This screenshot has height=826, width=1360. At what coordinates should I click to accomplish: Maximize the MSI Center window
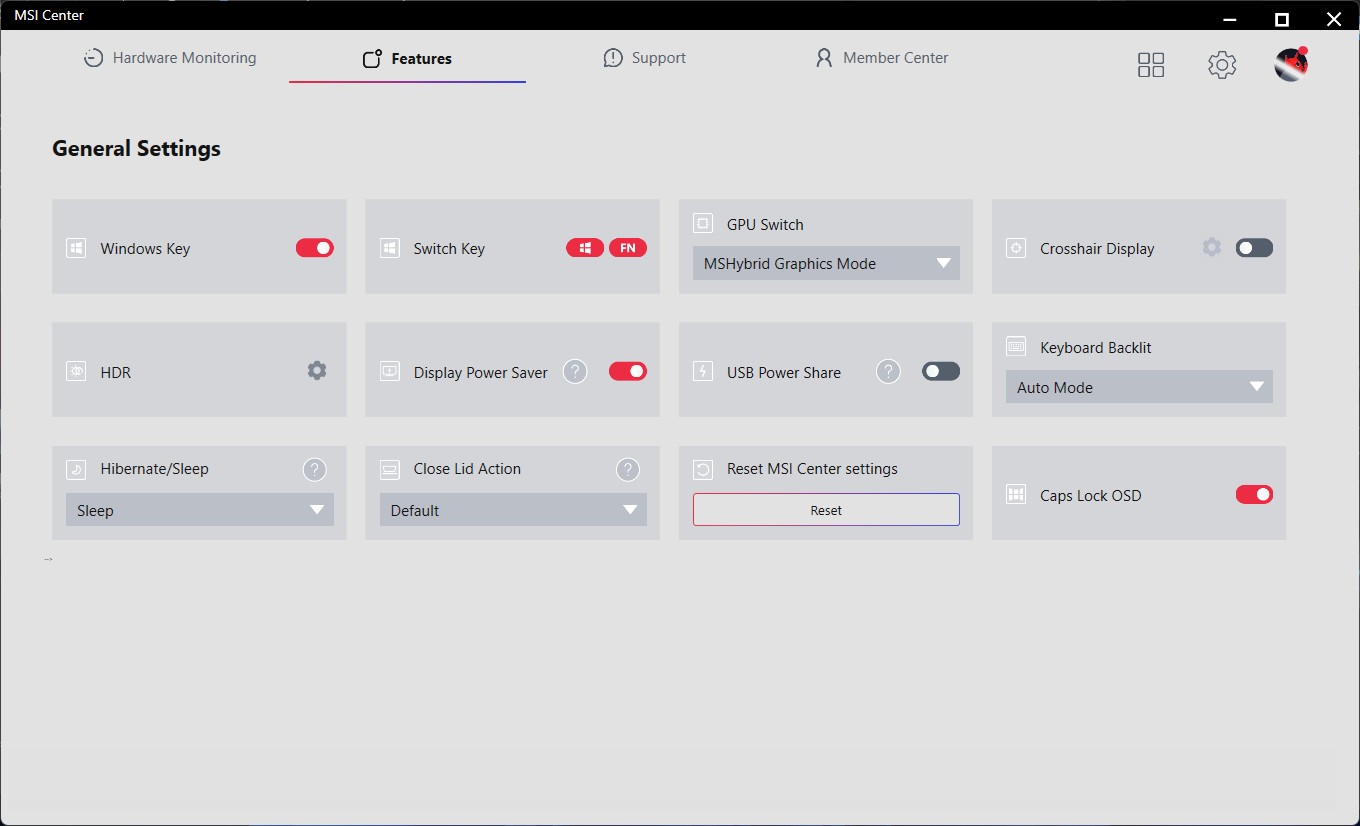point(1282,18)
